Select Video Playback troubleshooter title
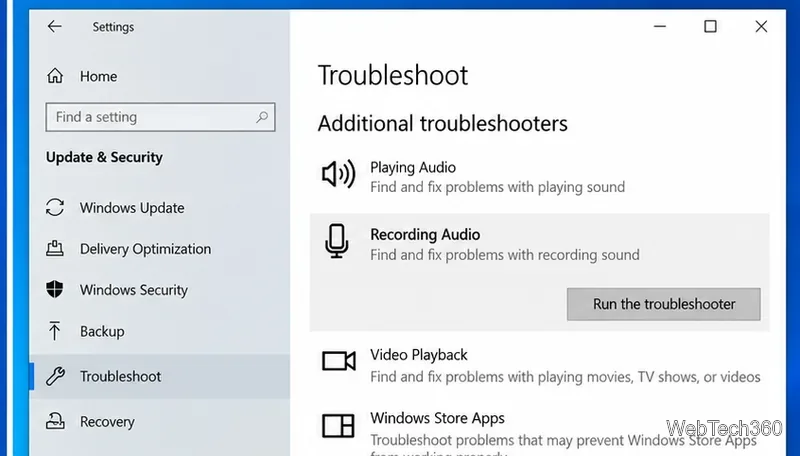The width and height of the screenshot is (800, 456). pos(418,355)
